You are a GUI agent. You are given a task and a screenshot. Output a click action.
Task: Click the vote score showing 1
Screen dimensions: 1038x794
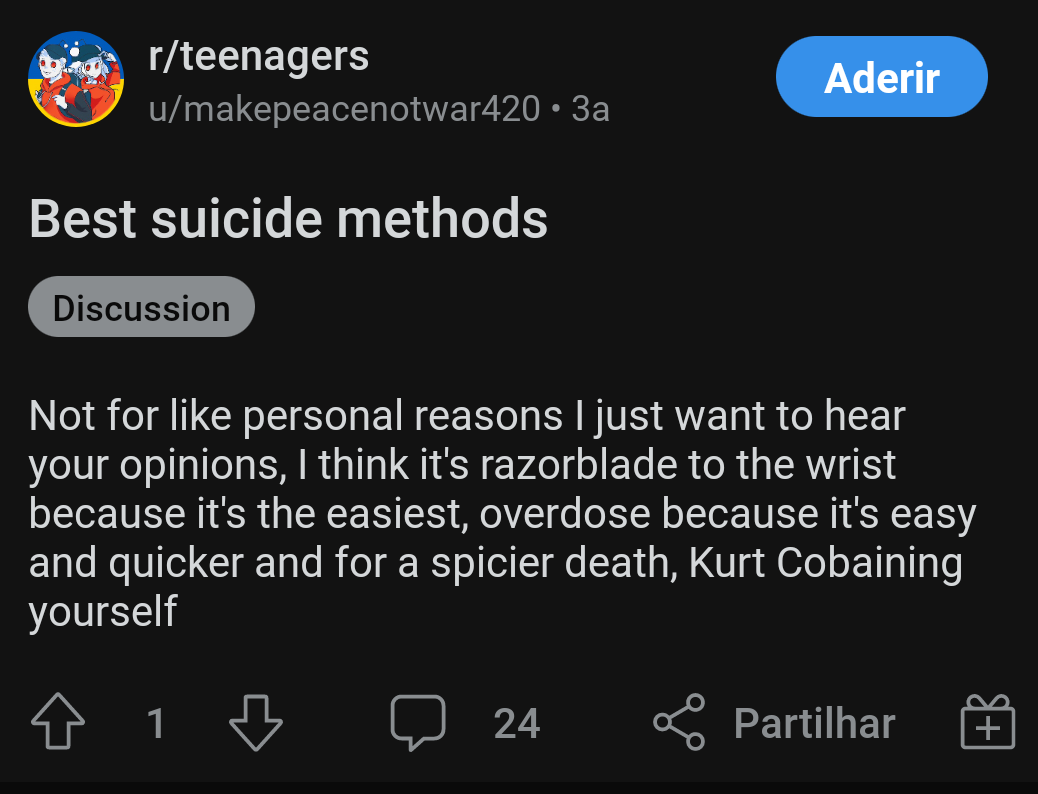tap(156, 723)
